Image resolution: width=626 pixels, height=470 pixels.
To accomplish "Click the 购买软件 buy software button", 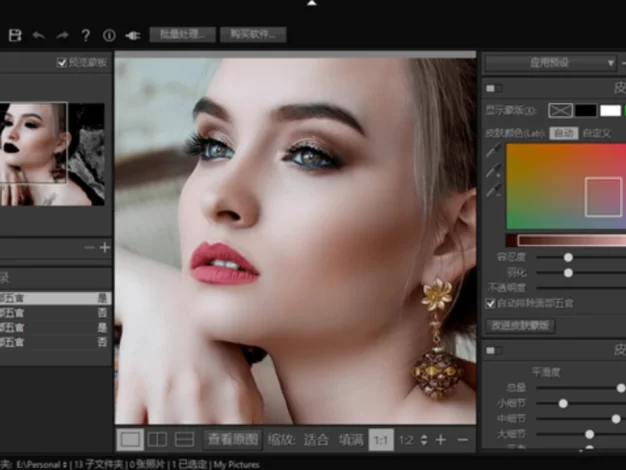I will click(253, 35).
